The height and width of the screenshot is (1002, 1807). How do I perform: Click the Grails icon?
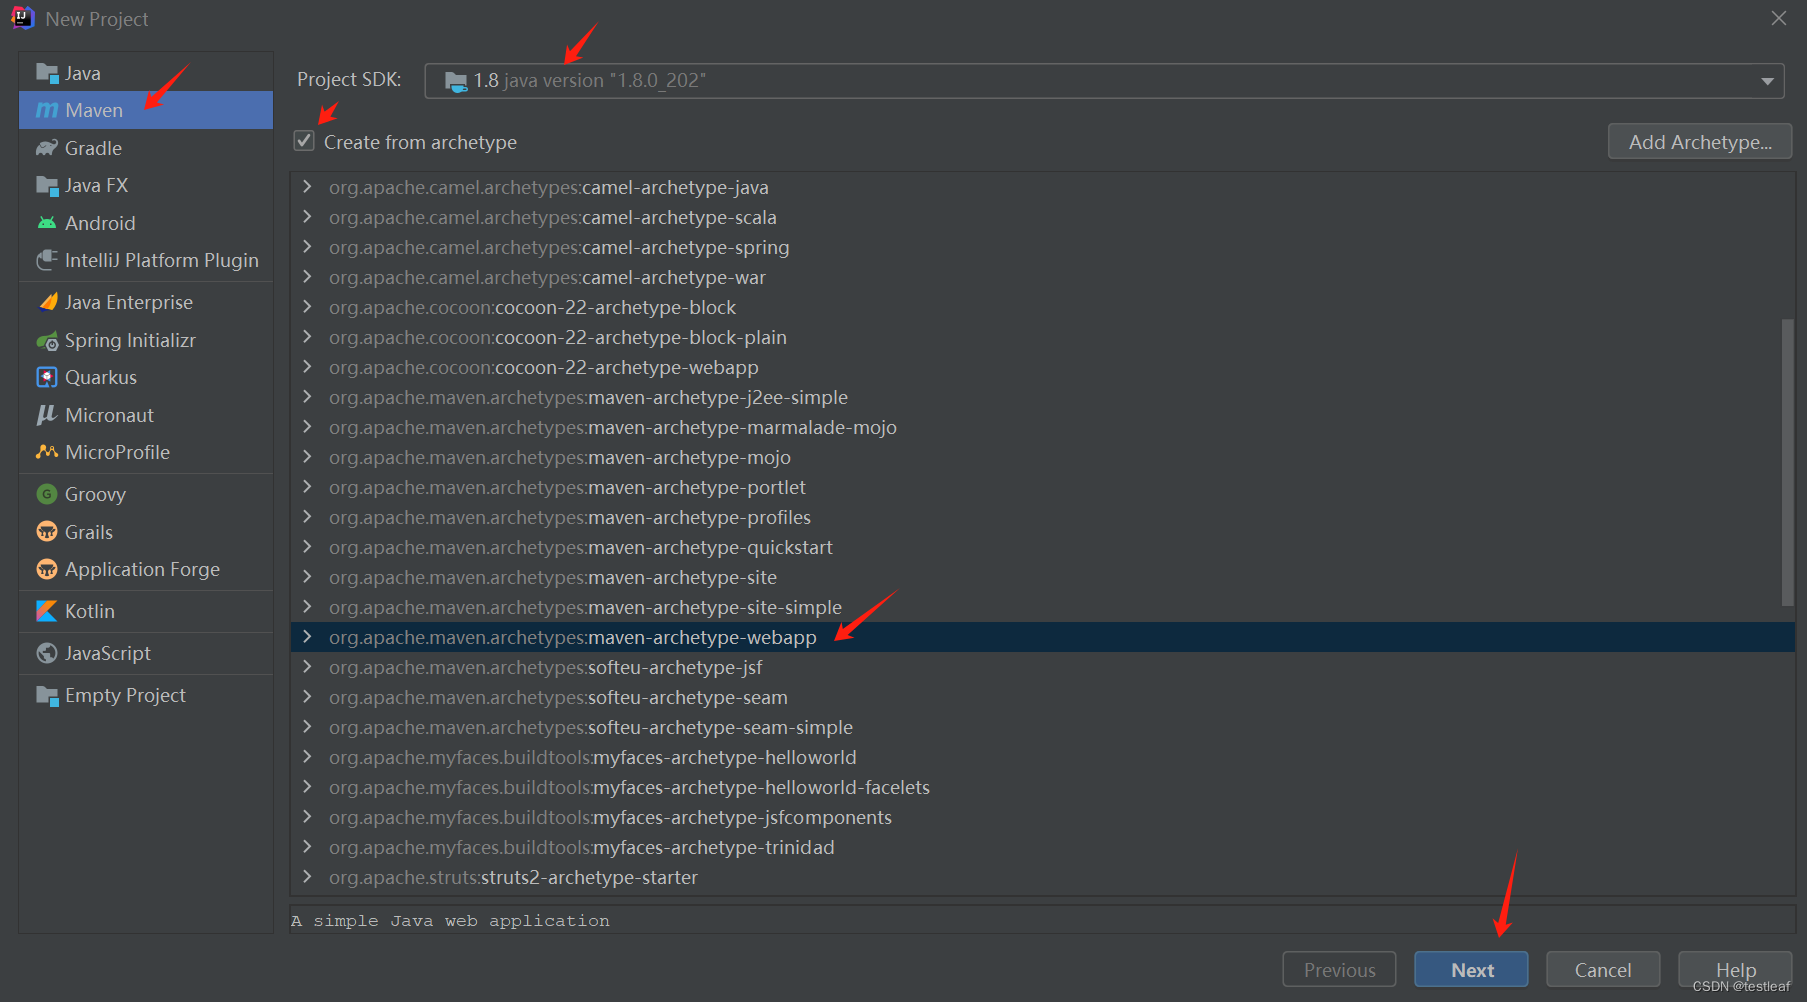(47, 532)
